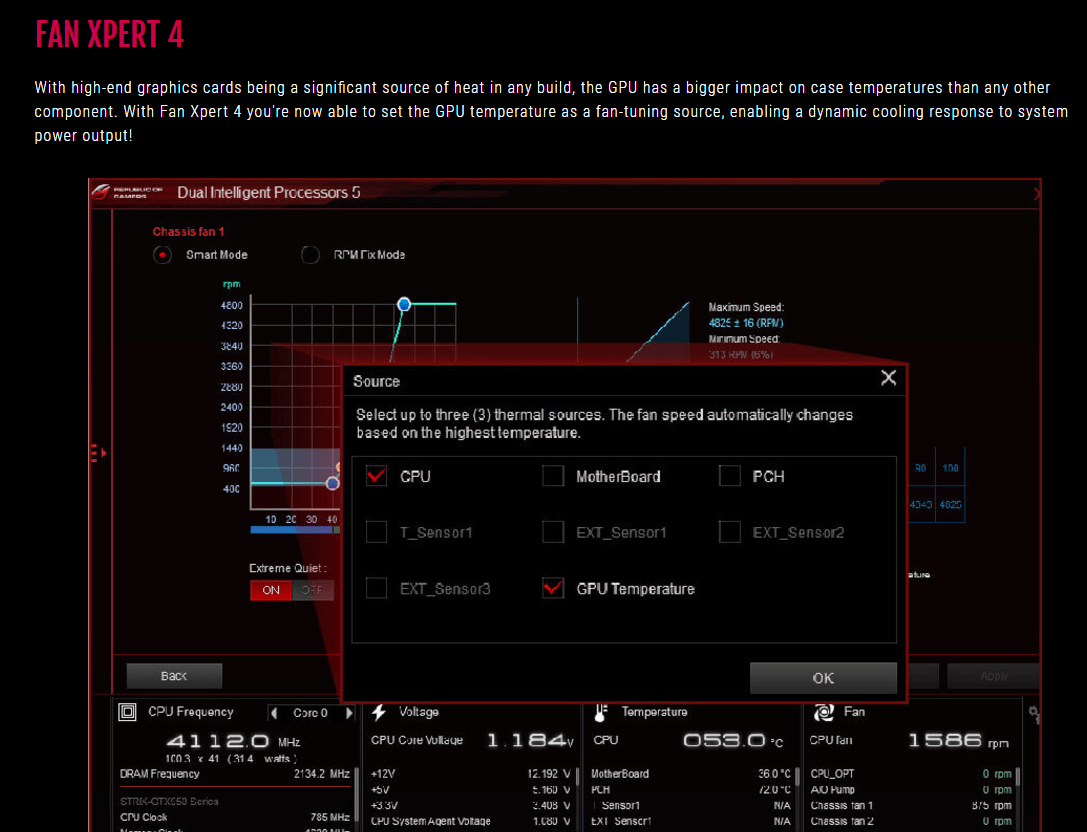Viewport: 1087px width, 832px height.
Task: Click the CPU Frequency chip icon
Action: coord(128,712)
